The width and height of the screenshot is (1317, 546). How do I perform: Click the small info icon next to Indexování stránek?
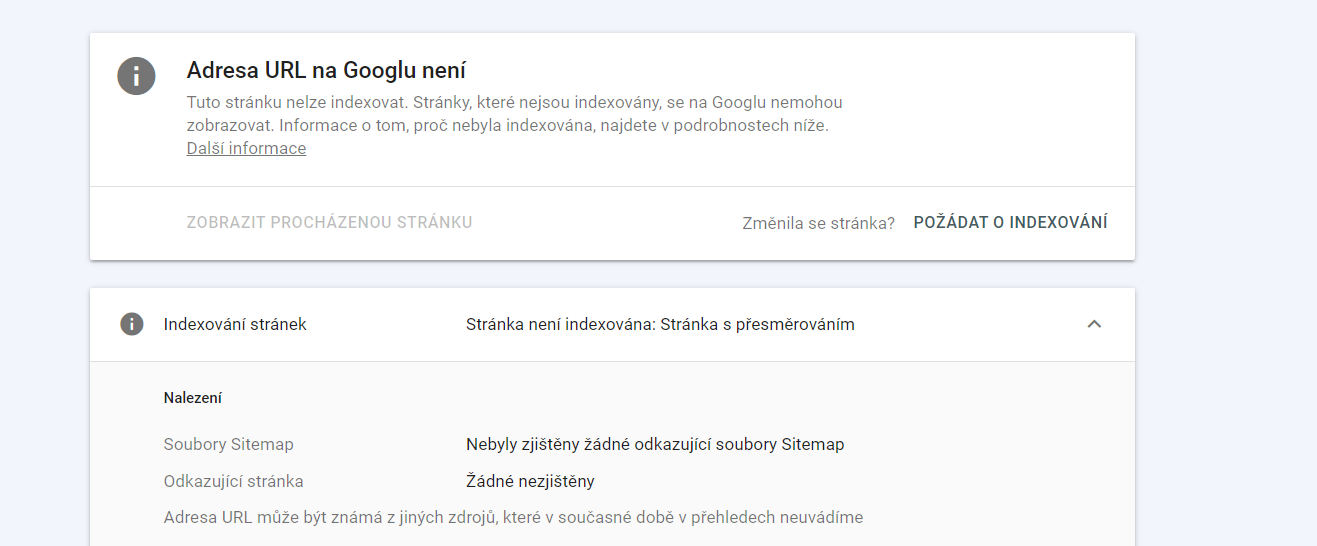[132, 324]
